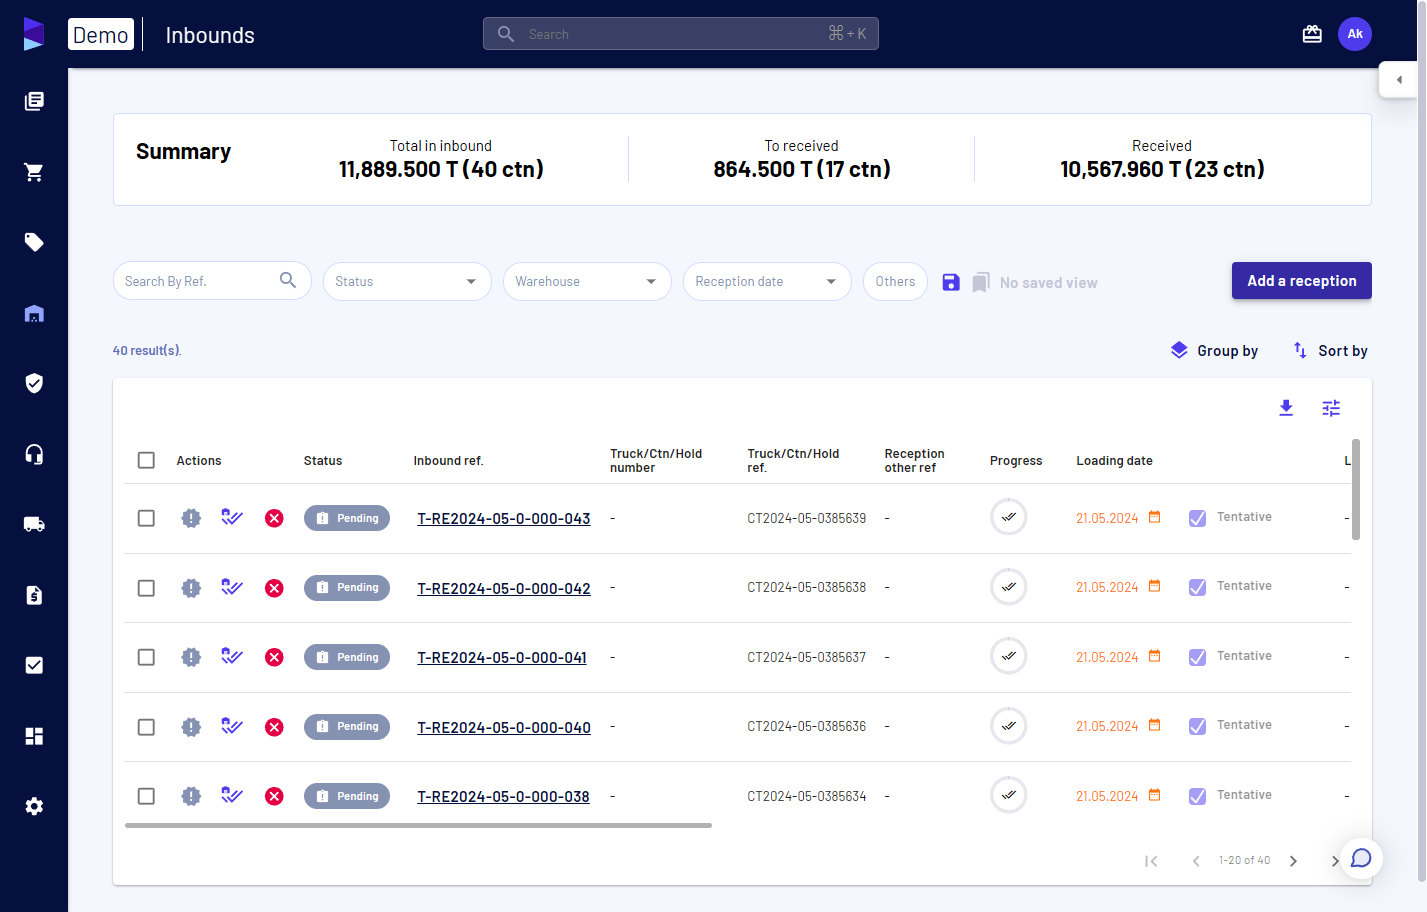Open the delivery truck sidebar icon
1427x912 pixels.
(34, 524)
